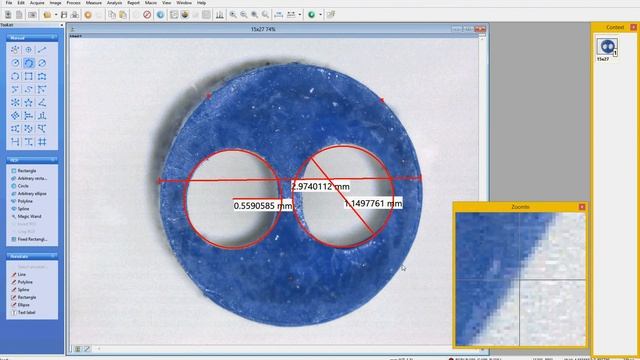Click the camera capture icon in toolbar
Image resolution: width=640 pixels, height=360 pixels.
click(x=32, y=15)
